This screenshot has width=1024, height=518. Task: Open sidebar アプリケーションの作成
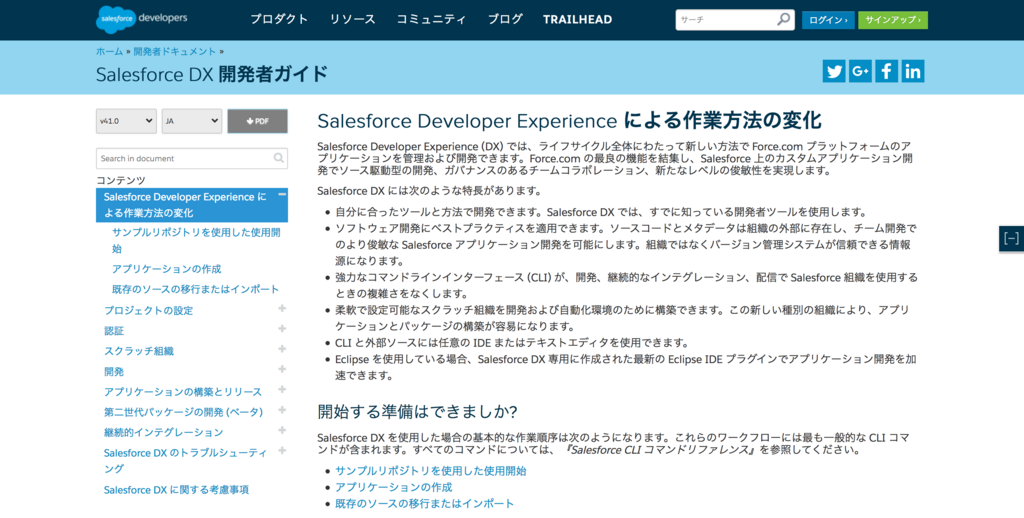pos(167,269)
